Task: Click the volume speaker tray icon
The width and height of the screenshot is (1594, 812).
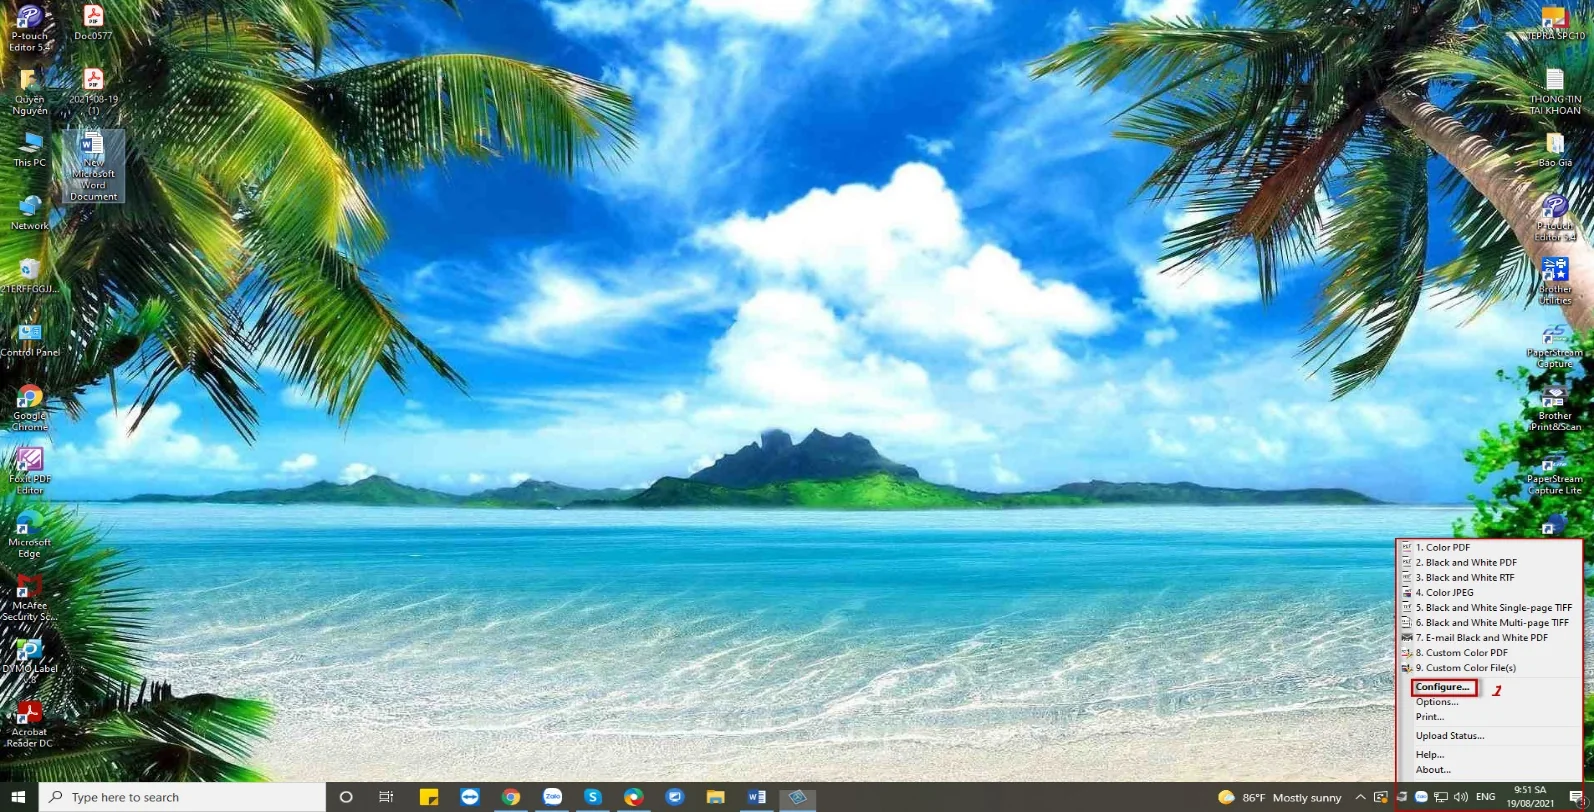Action: (x=1461, y=797)
